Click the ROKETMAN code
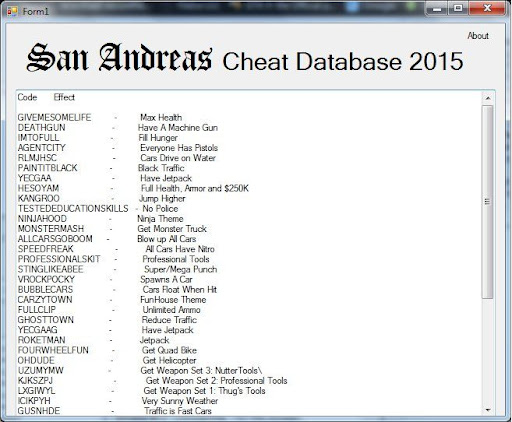512x422 pixels. [x=42, y=340]
